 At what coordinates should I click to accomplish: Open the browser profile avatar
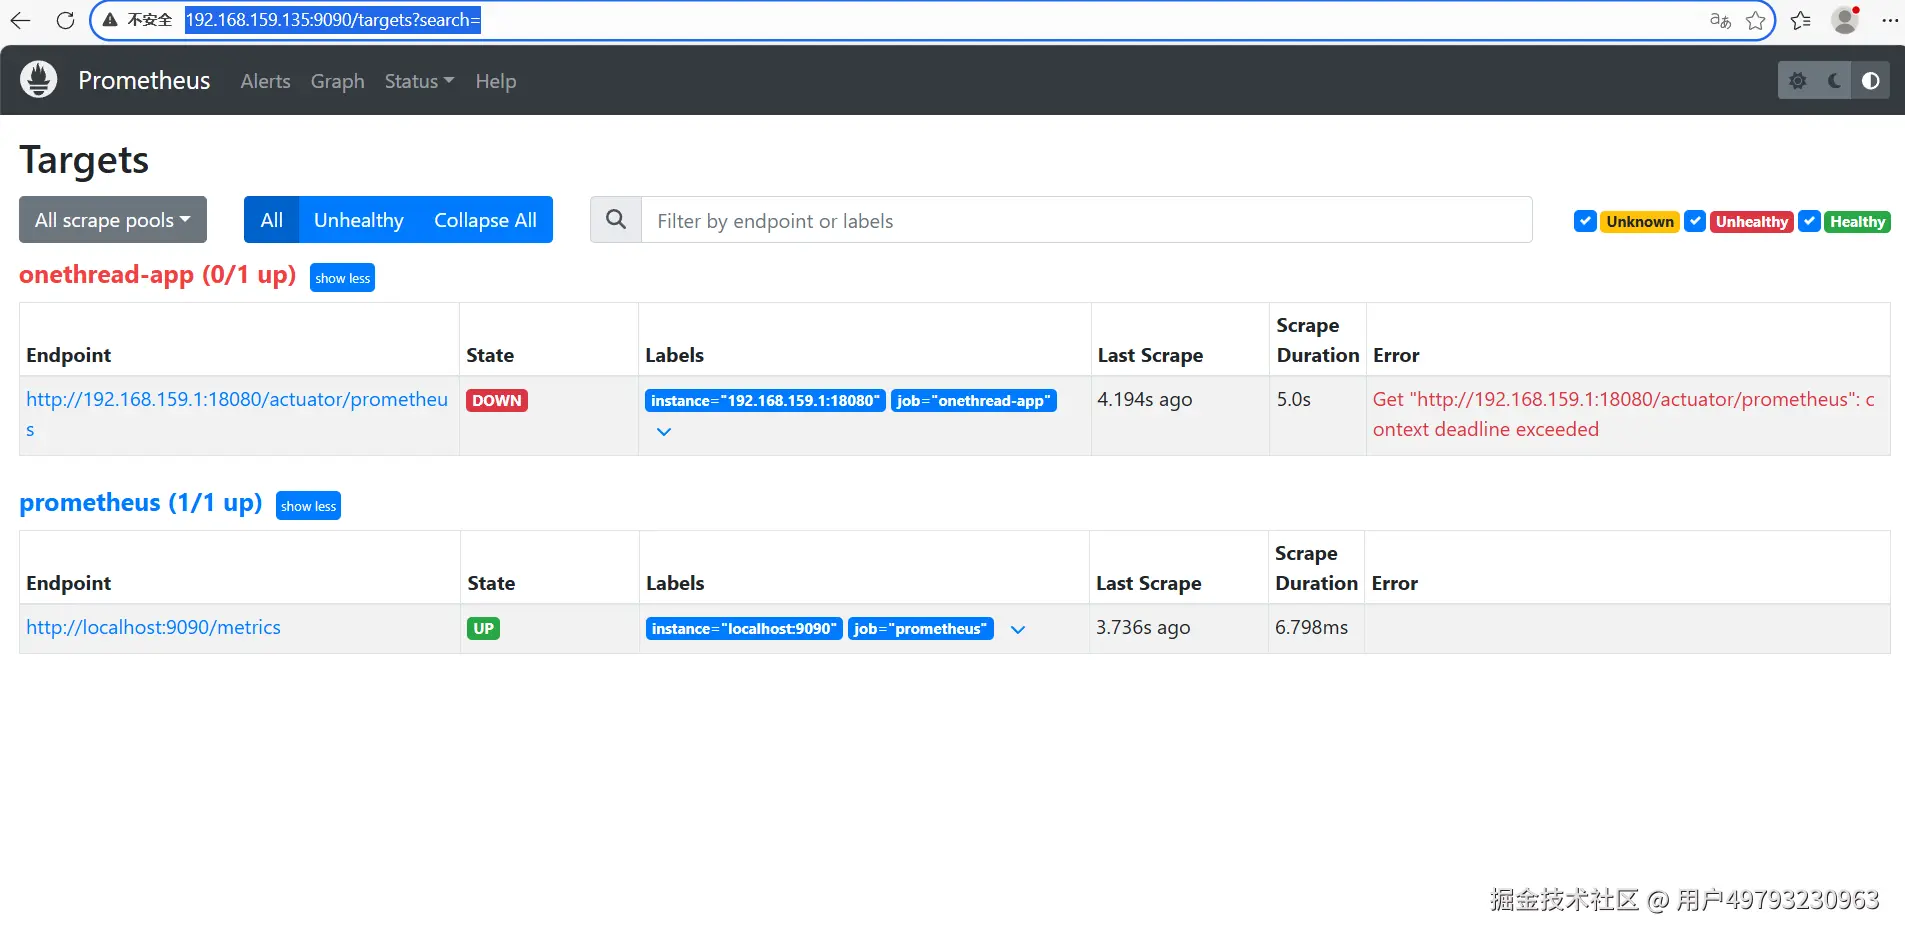point(1845,20)
